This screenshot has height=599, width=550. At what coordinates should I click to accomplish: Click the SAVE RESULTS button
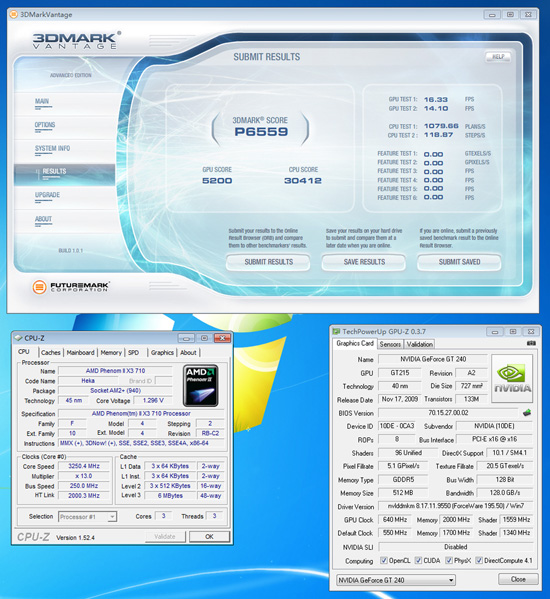click(x=364, y=262)
